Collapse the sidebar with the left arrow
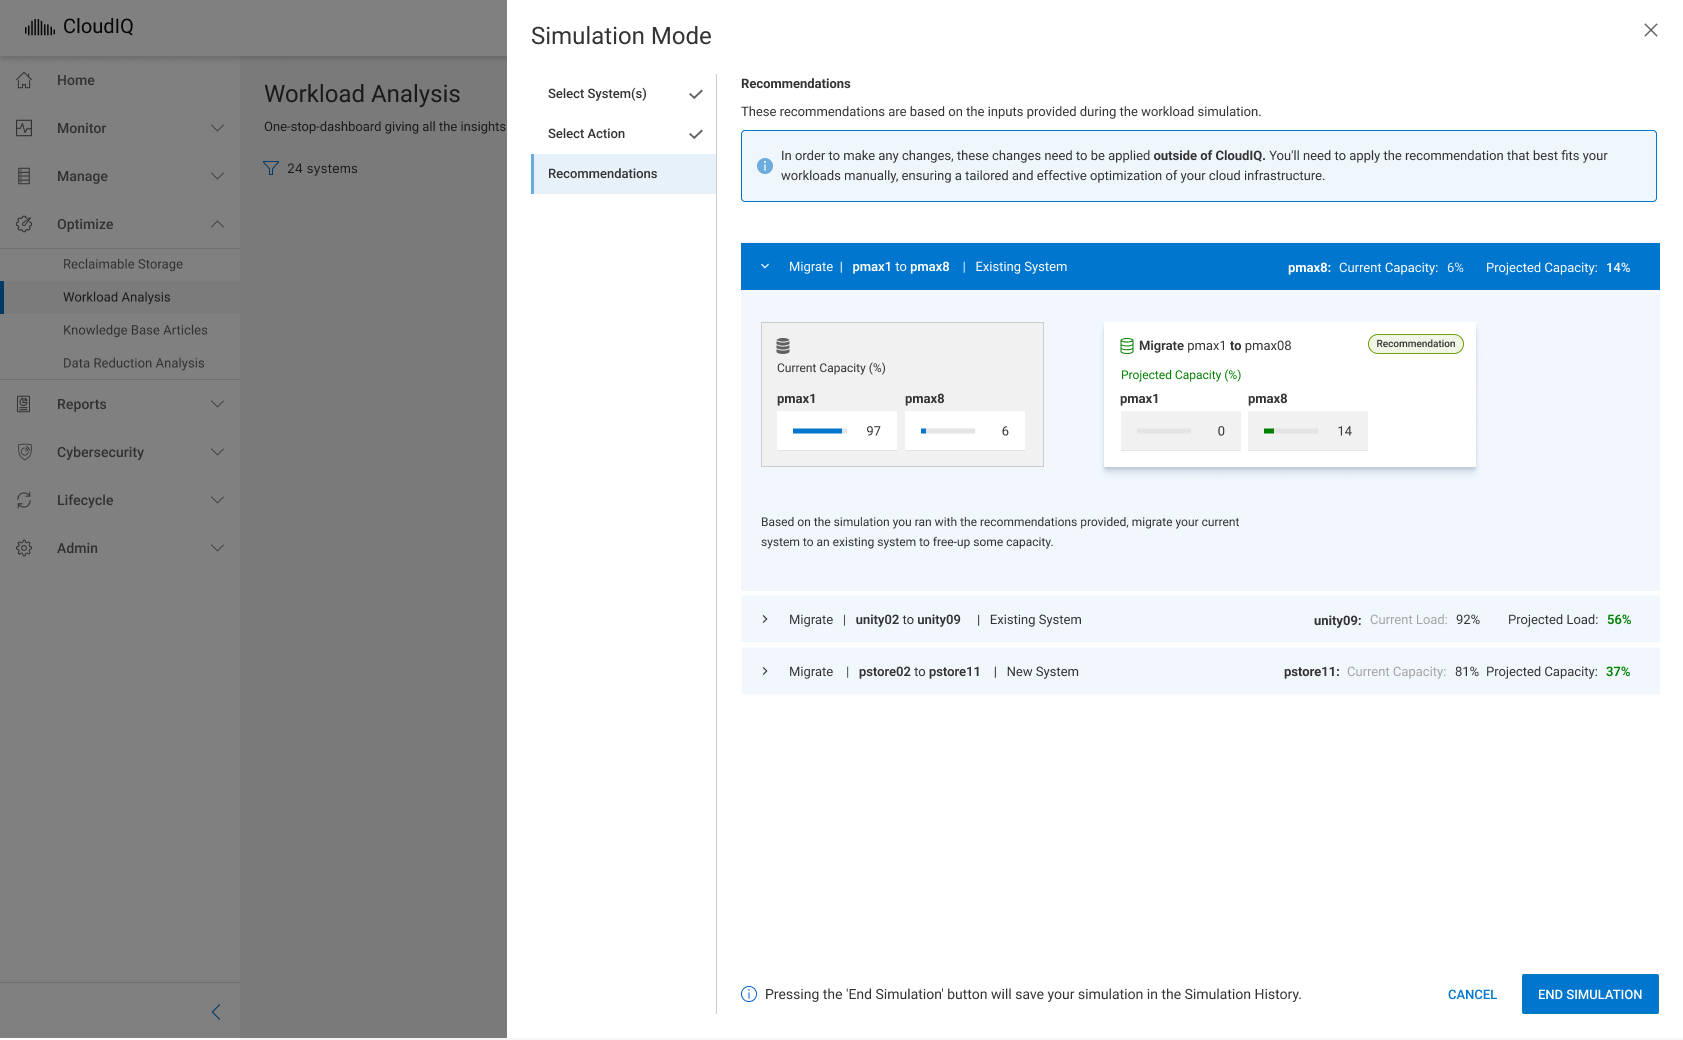The height and width of the screenshot is (1040, 1683). coord(216,1012)
